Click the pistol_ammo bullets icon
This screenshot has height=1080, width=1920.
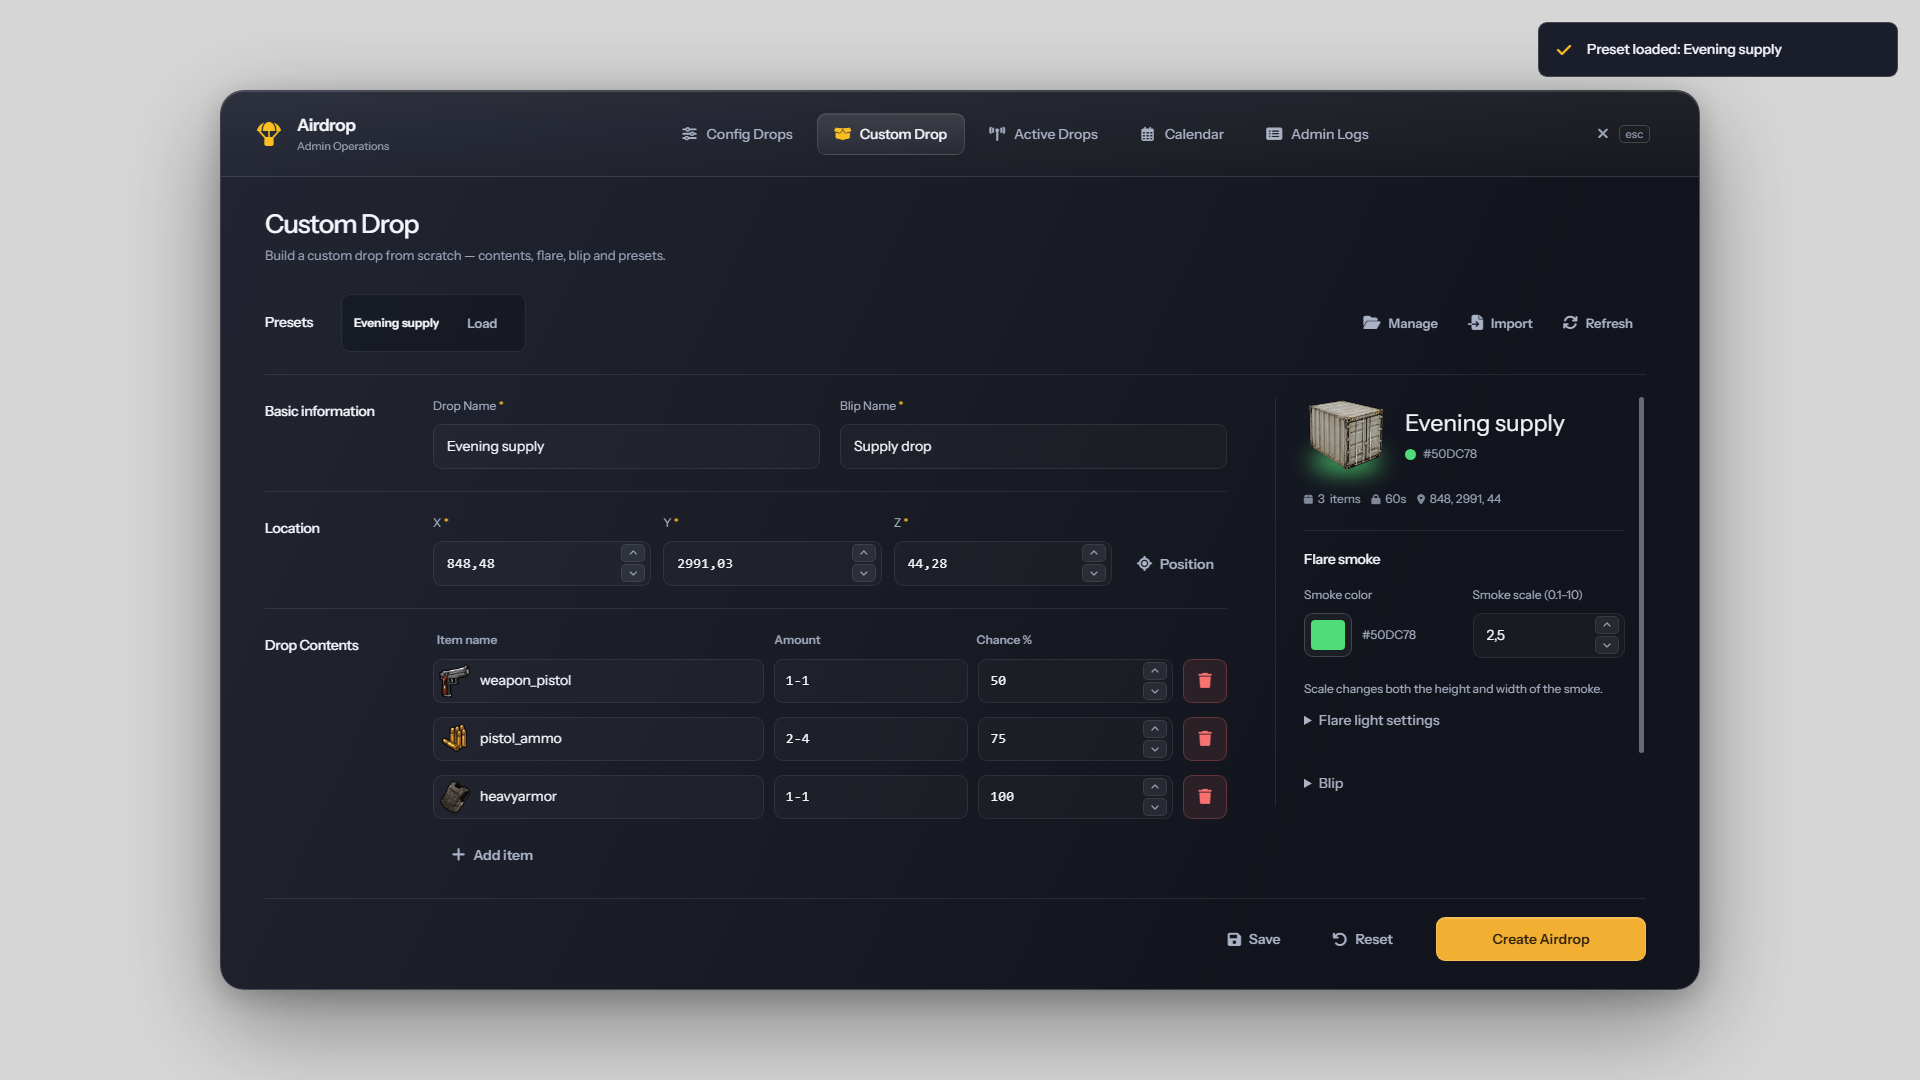pyautogui.click(x=455, y=739)
